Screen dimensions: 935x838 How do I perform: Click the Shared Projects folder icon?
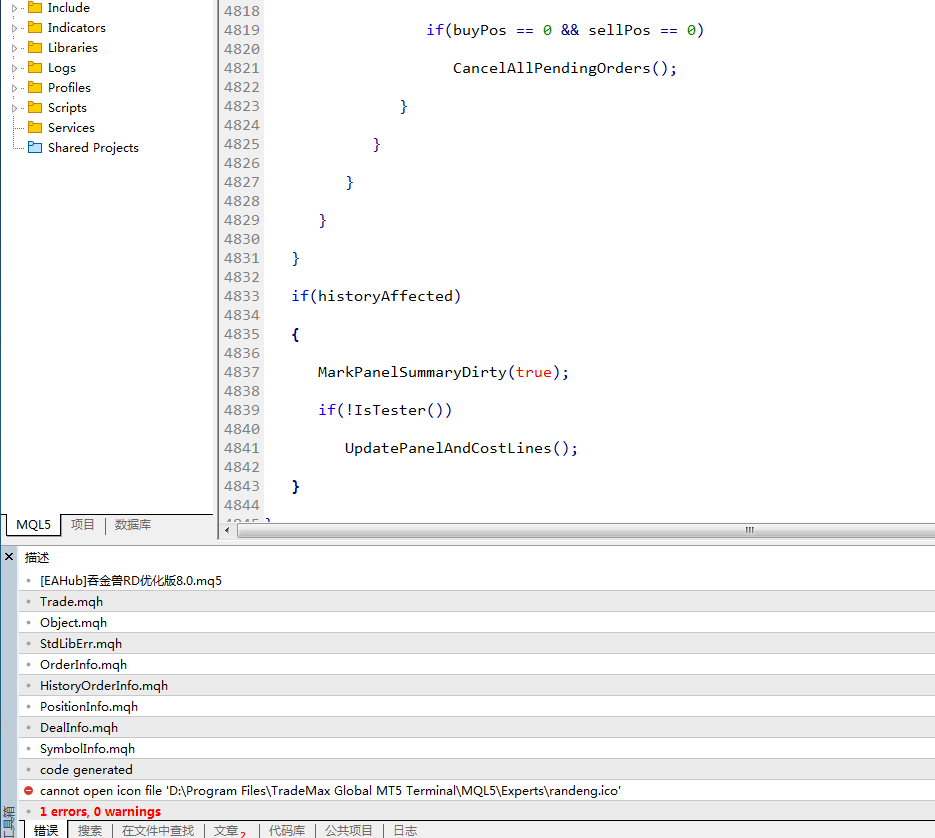[35, 147]
